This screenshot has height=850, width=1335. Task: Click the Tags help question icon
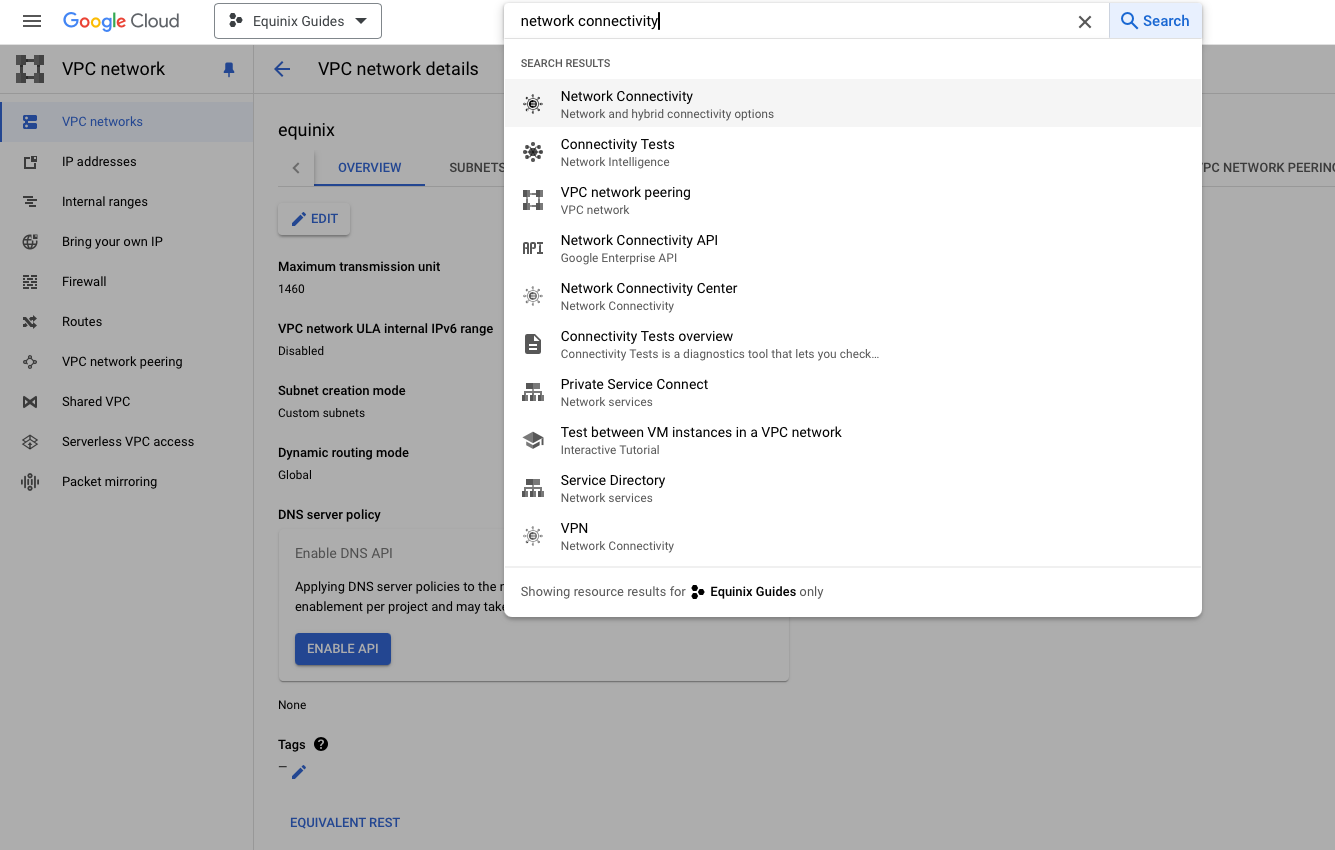321,744
